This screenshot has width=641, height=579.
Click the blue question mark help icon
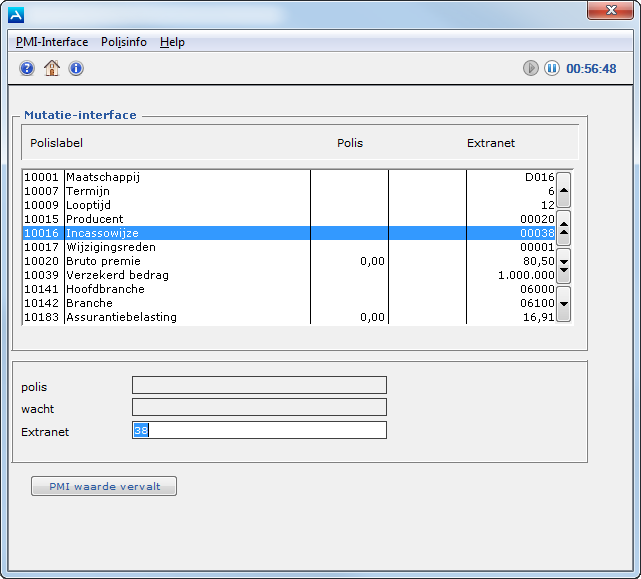pos(27,68)
